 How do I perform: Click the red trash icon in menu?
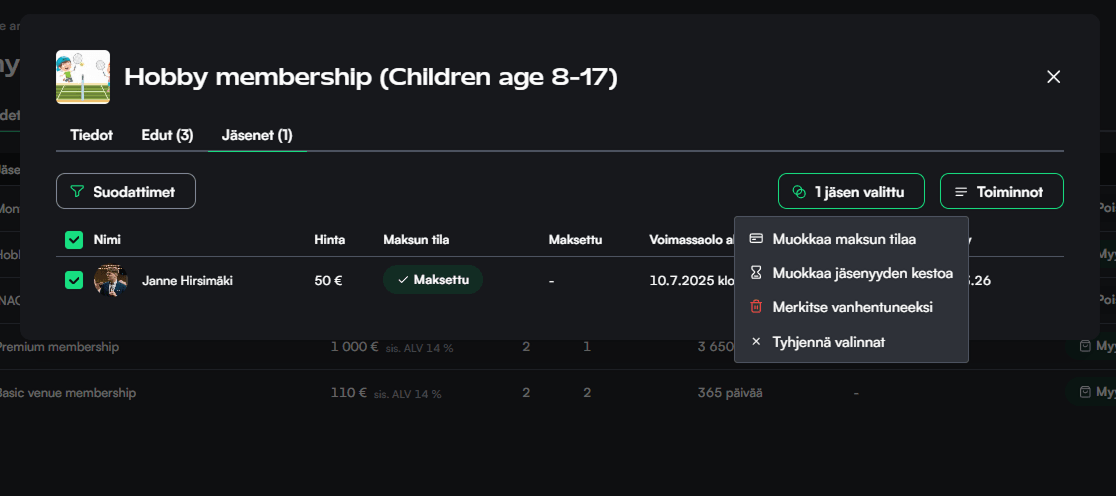pyautogui.click(x=756, y=307)
